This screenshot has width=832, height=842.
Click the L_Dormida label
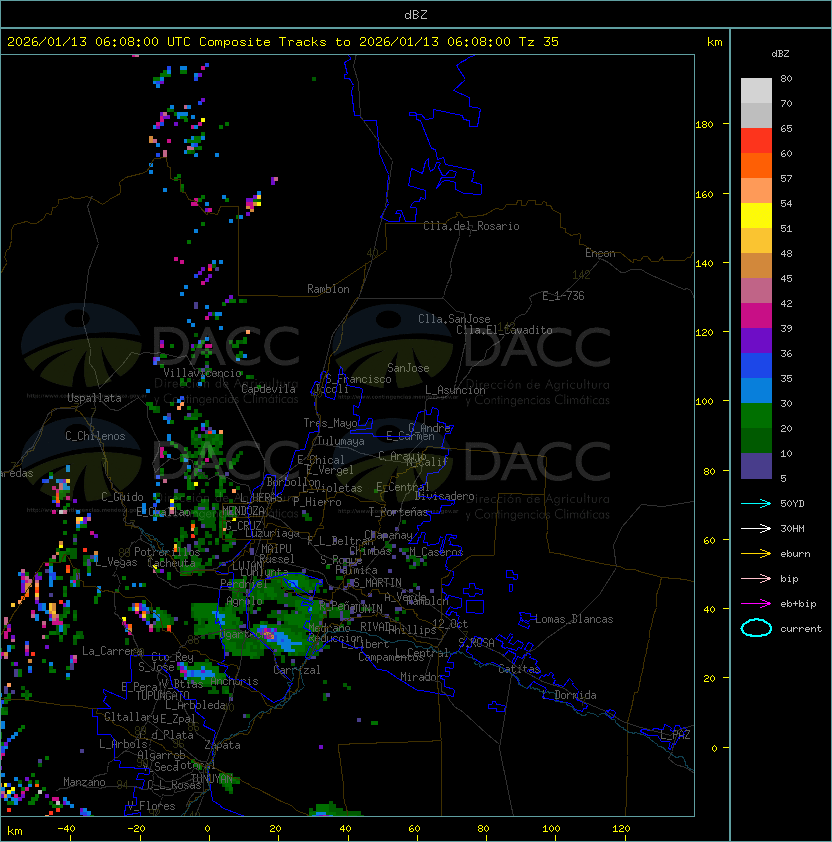[569, 695]
